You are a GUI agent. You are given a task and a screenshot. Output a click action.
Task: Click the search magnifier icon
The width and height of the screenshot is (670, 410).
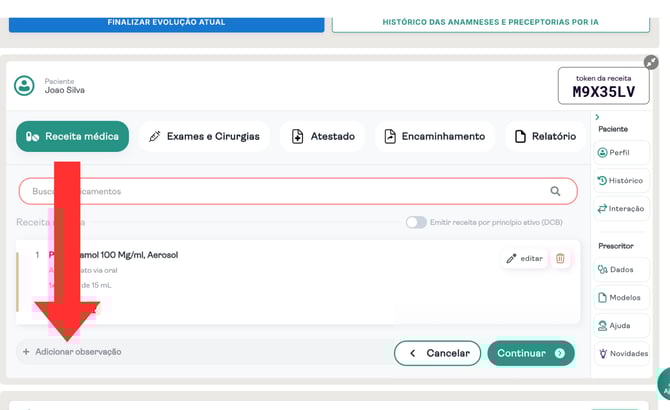pyautogui.click(x=555, y=191)
